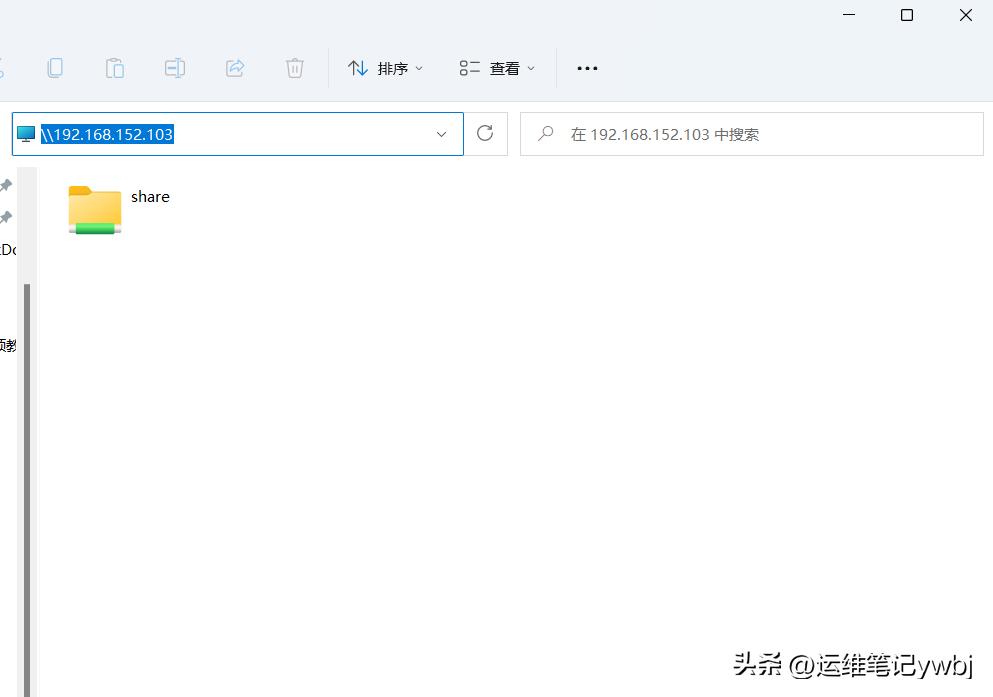Click the Refresh icon beside the address bar

486,133
